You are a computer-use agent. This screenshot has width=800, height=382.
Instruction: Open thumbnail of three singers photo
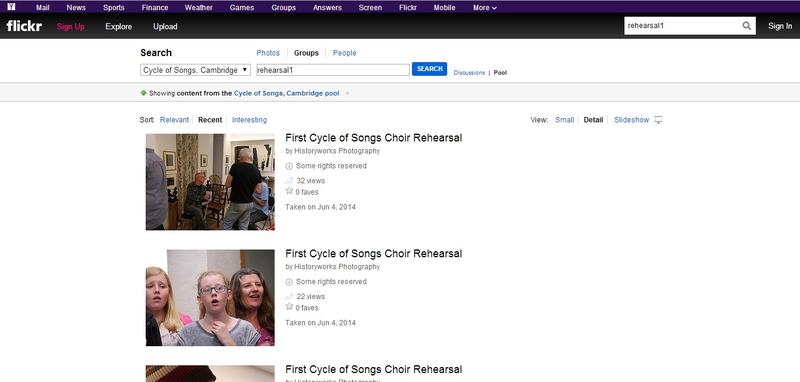(210, 297)
